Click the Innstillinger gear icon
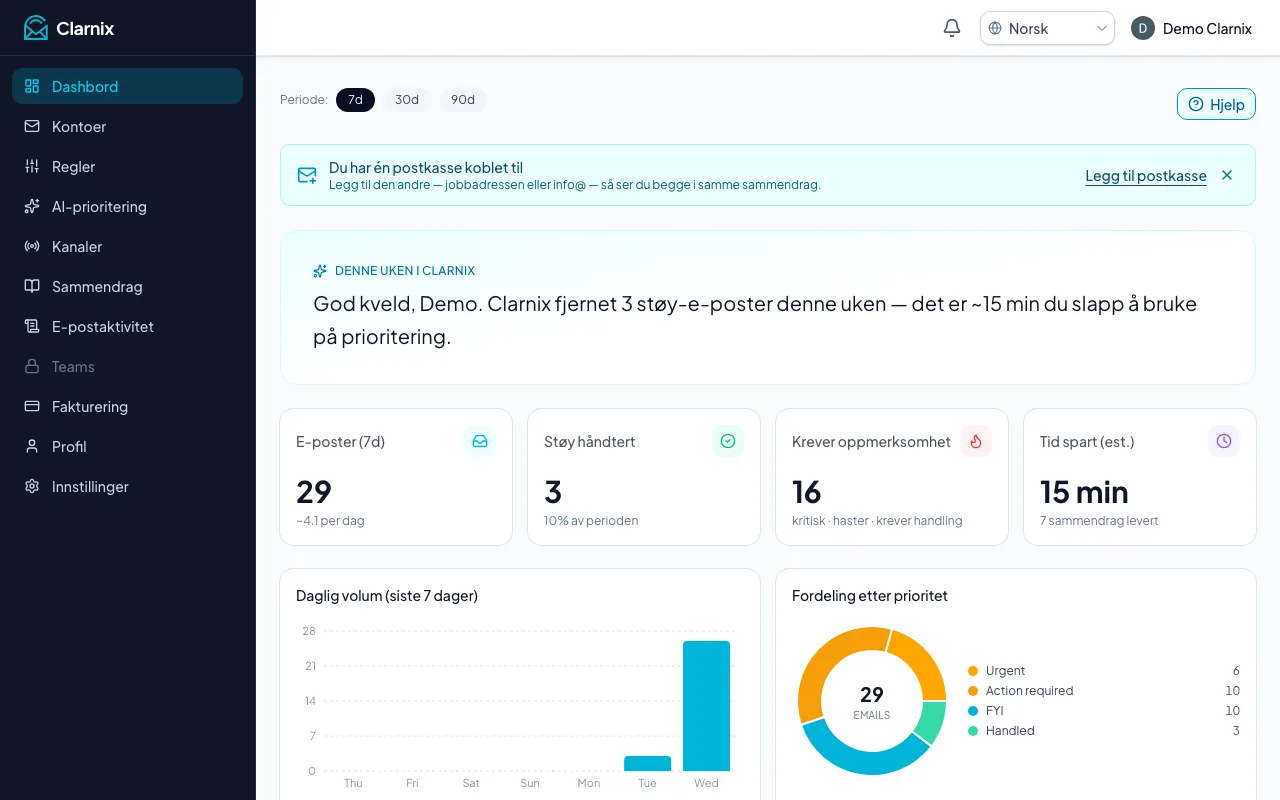 pyautogui.click(x=32, y=486)
